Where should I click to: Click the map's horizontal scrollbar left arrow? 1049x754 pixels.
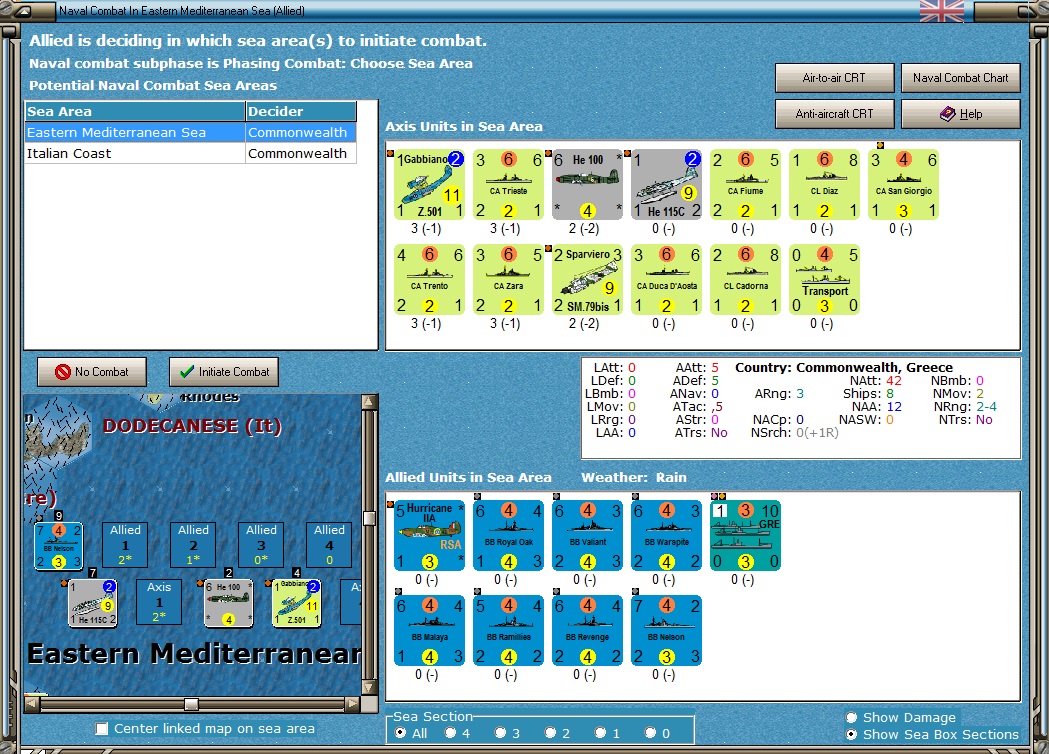click(x=31, y=704)
